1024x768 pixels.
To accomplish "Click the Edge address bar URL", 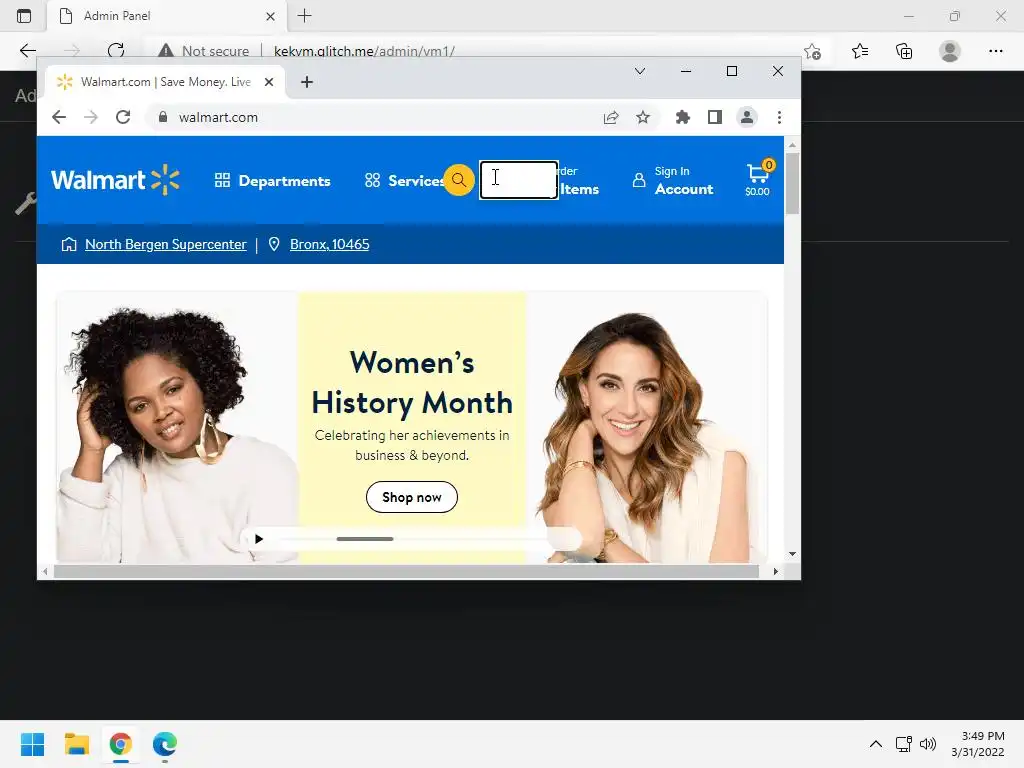I will tap(364, 51).
